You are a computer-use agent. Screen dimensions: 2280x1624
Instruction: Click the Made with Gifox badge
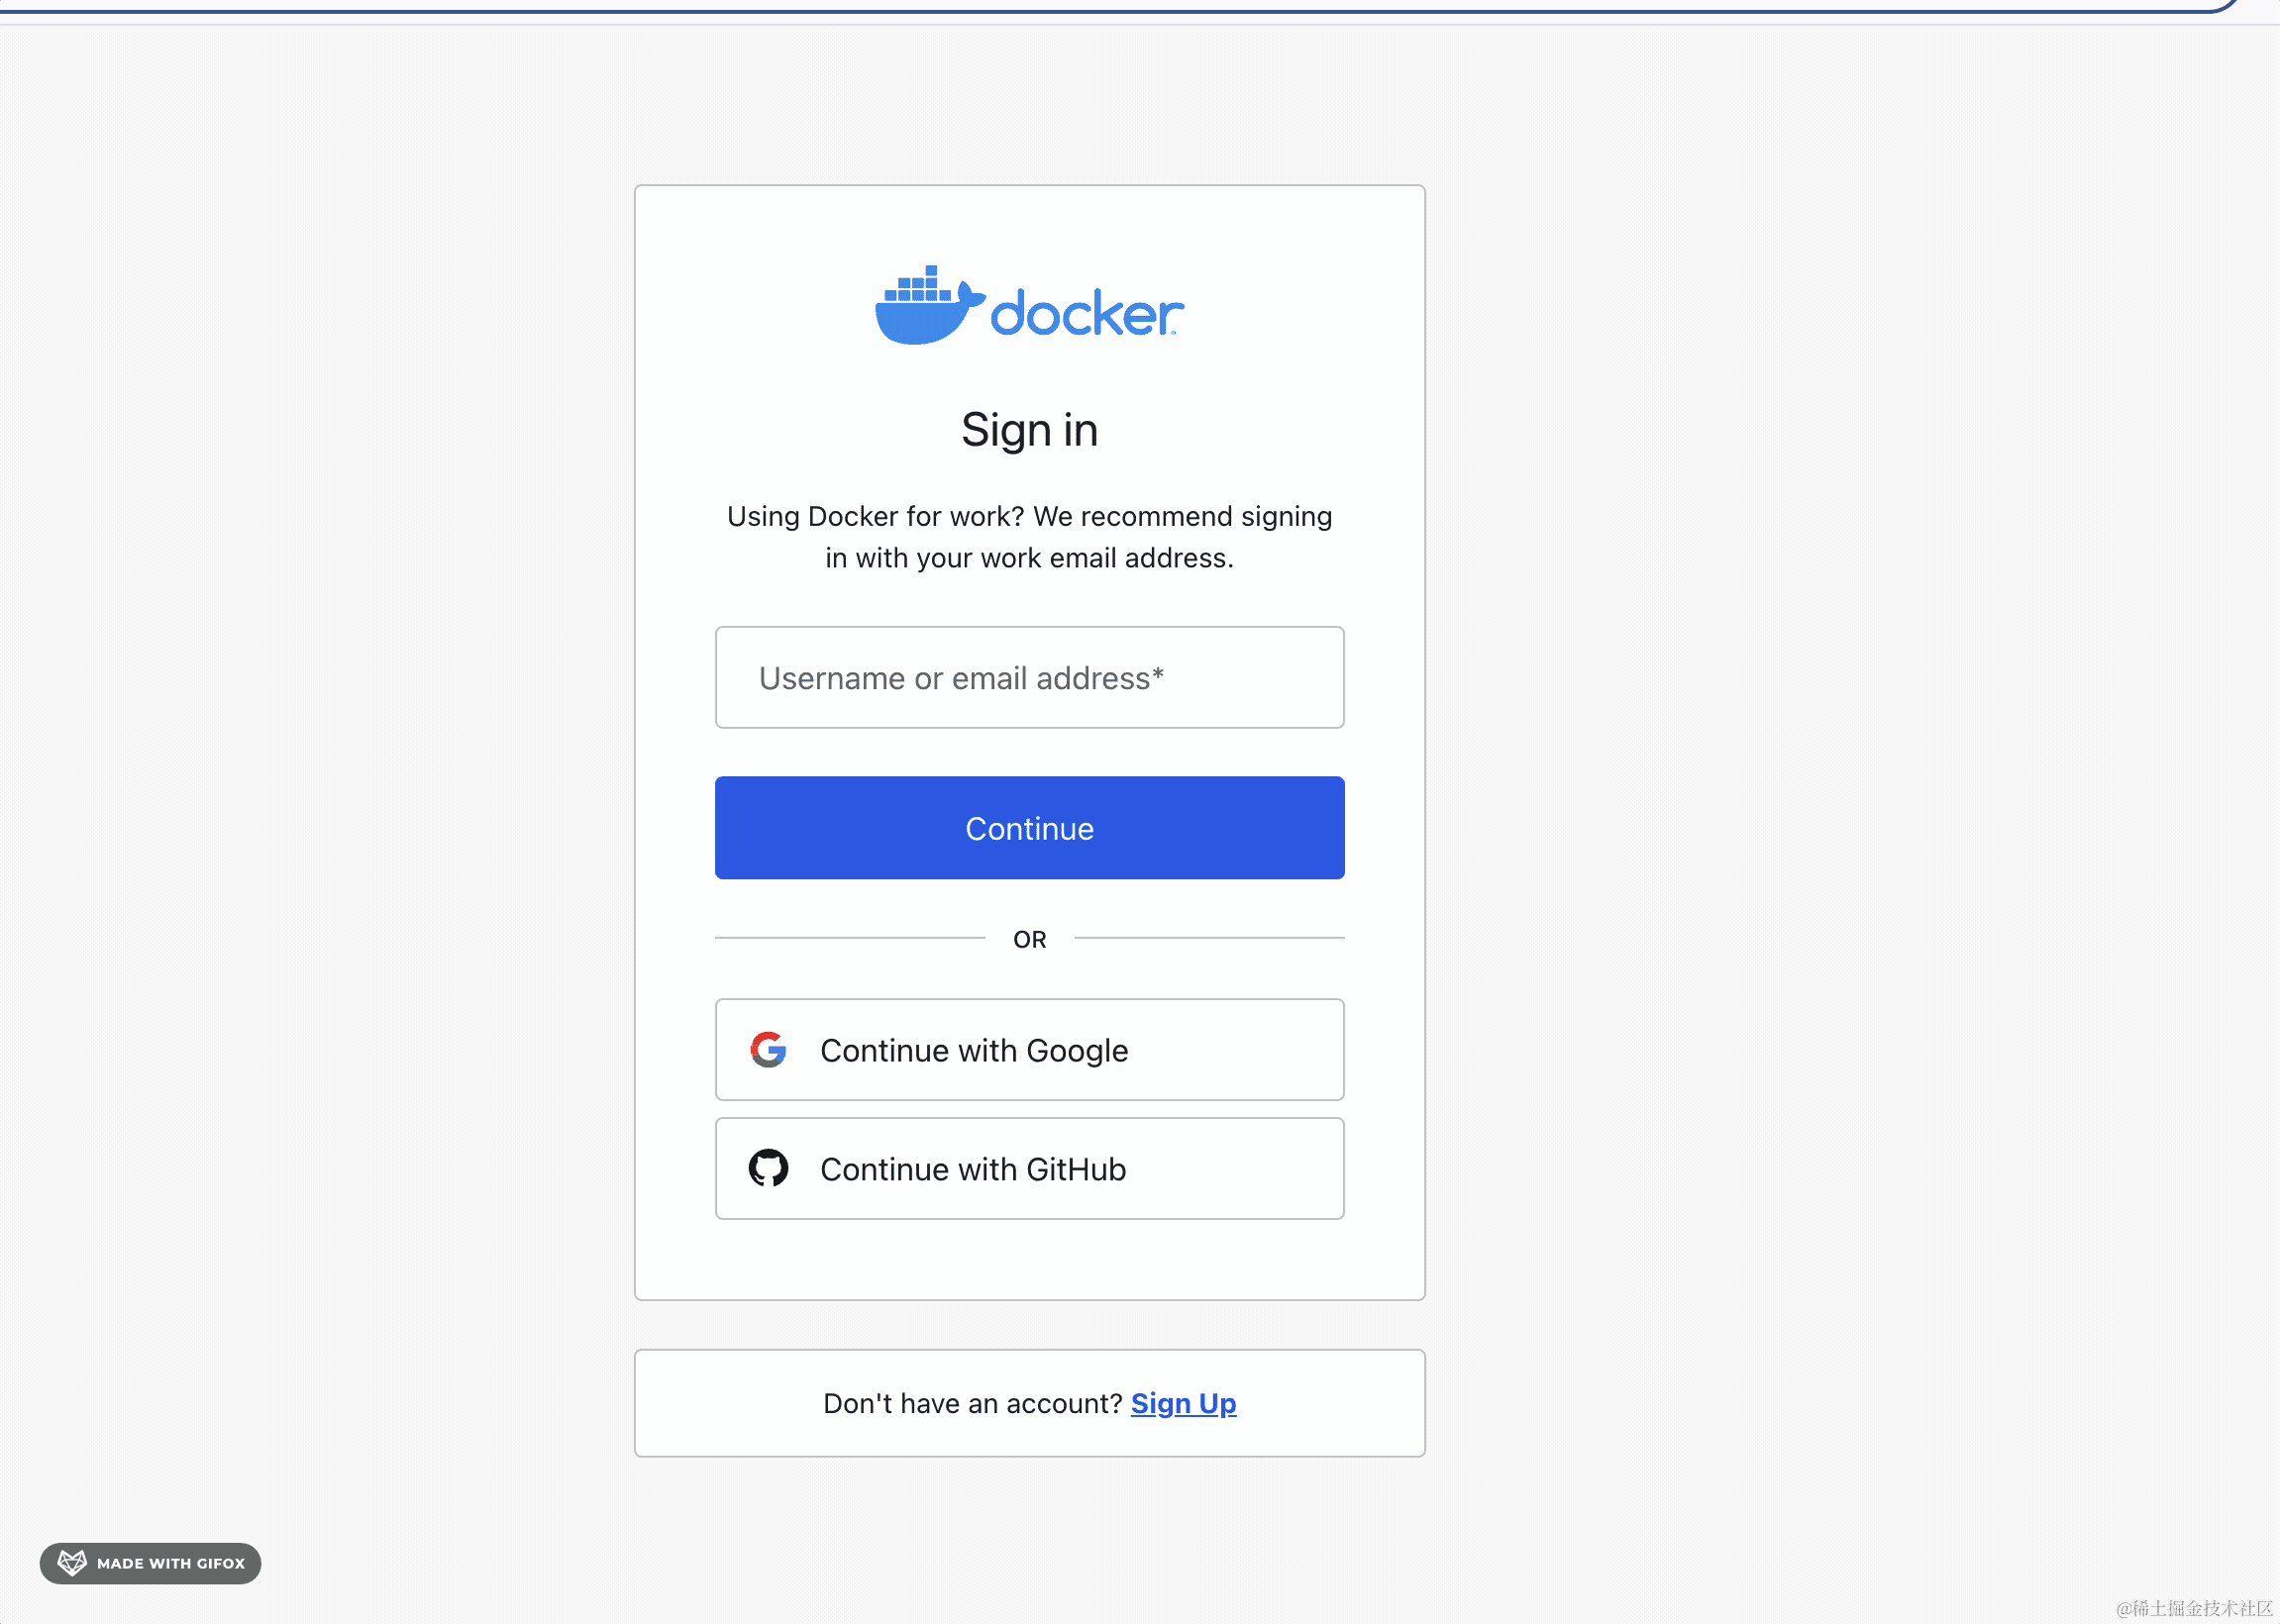click(x=150, y=1563)
